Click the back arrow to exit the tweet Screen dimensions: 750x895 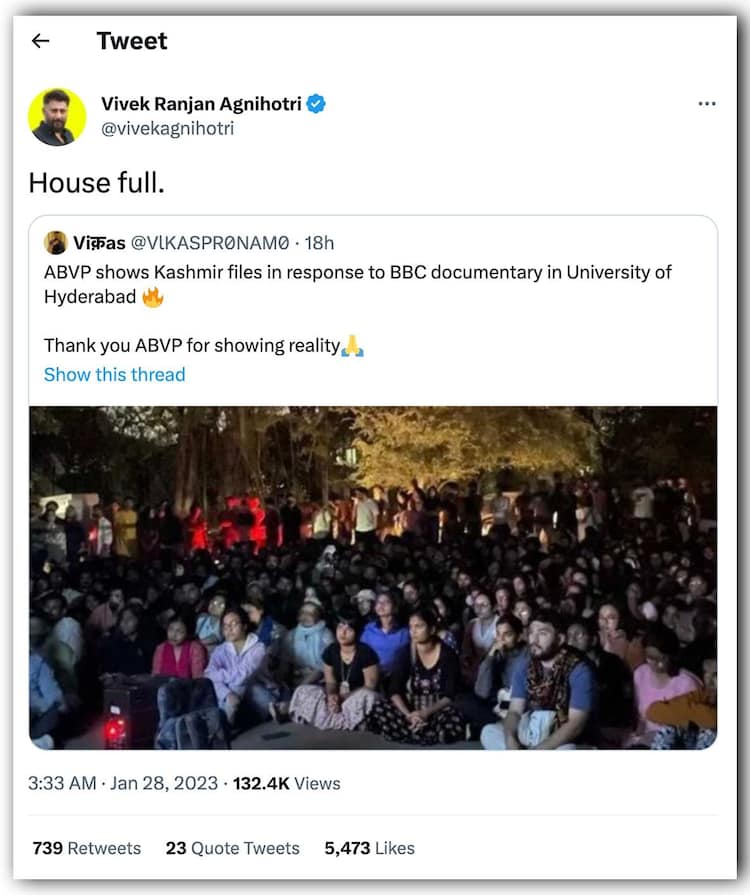click(x=40, y=40)
